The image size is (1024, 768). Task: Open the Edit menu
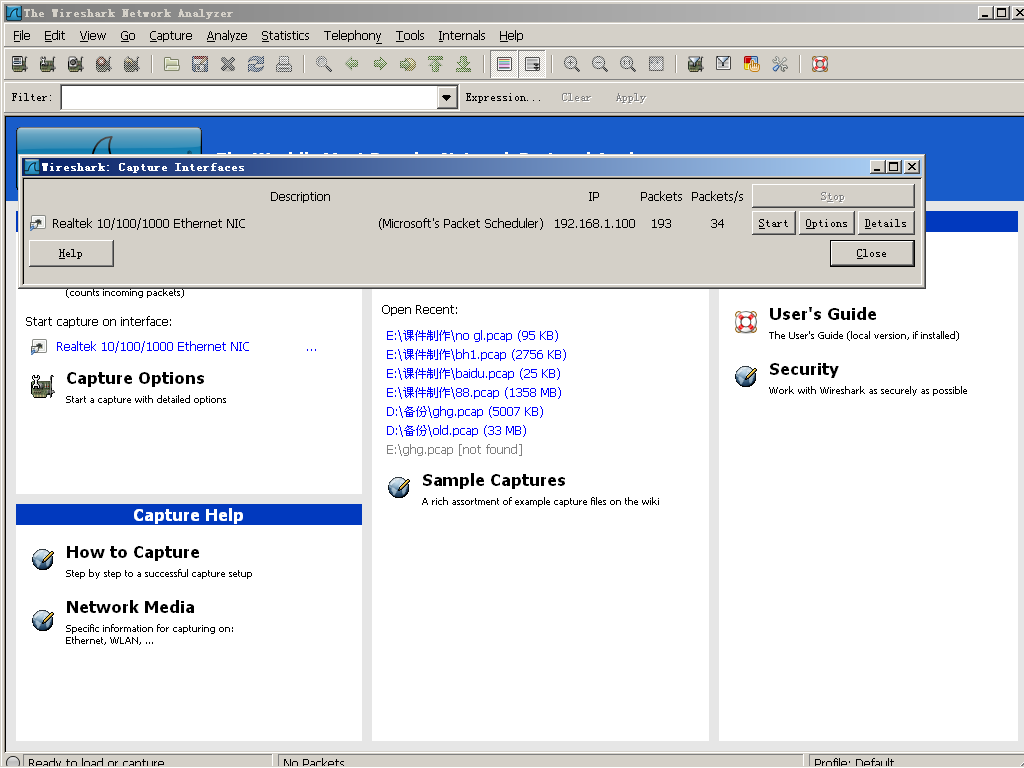point(54,36)
